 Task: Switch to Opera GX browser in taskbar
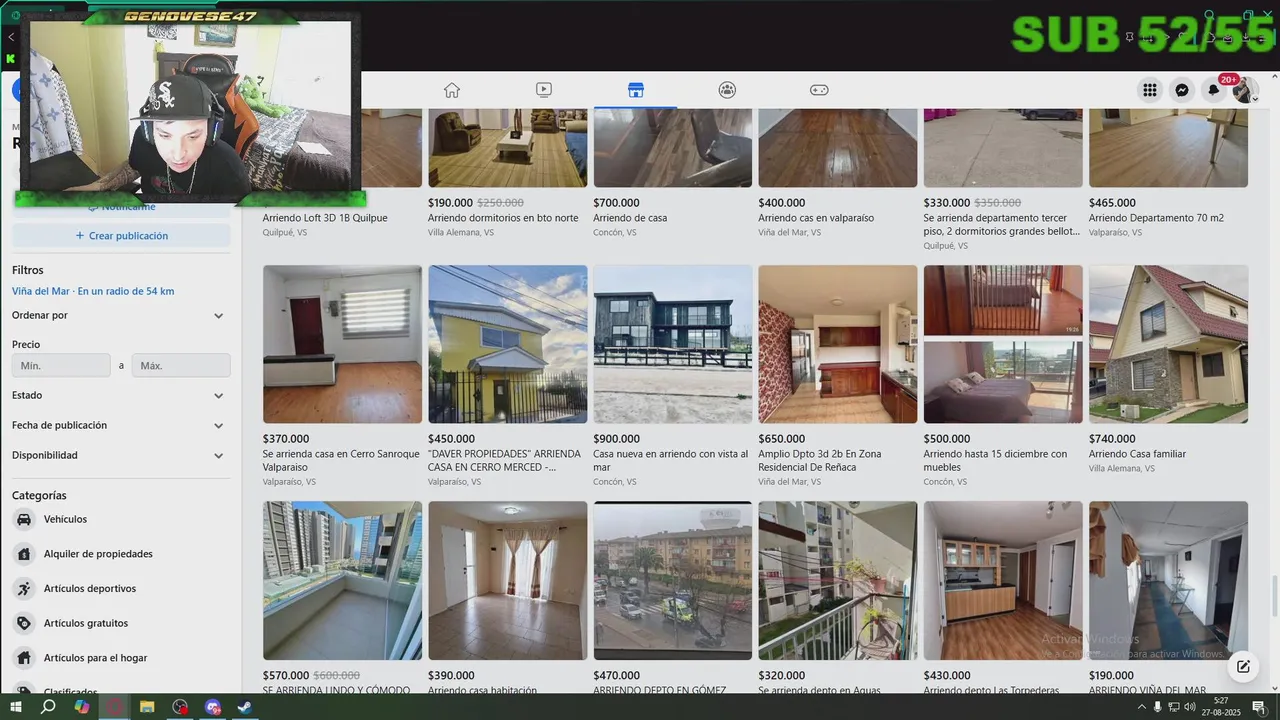(115, 707)
